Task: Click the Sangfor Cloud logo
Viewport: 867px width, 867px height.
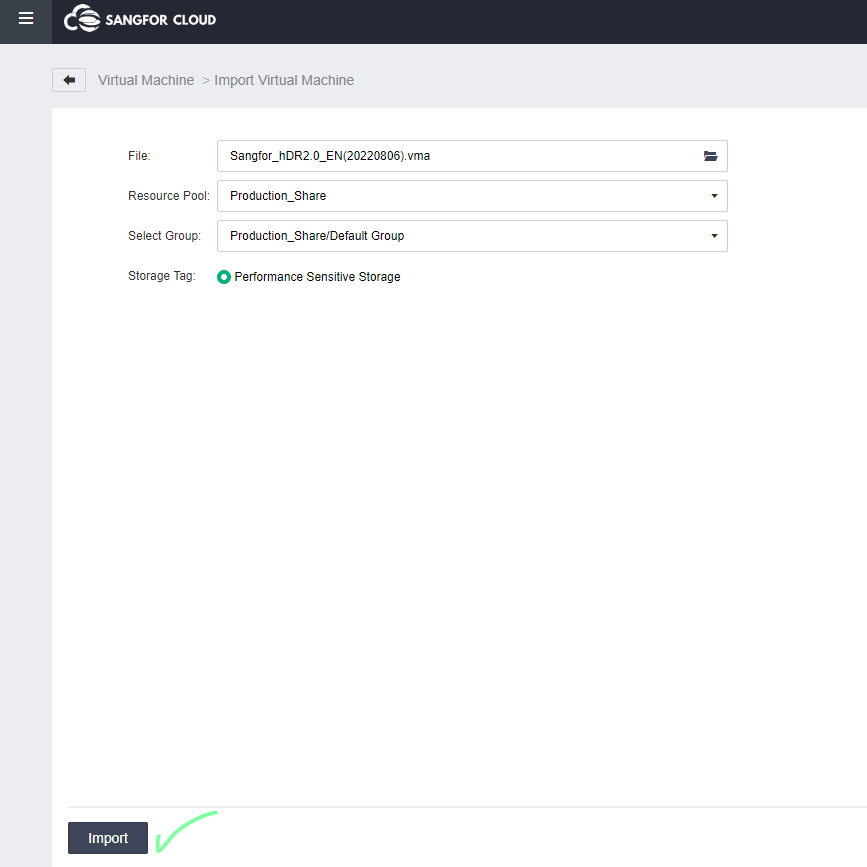Action: 139,19
